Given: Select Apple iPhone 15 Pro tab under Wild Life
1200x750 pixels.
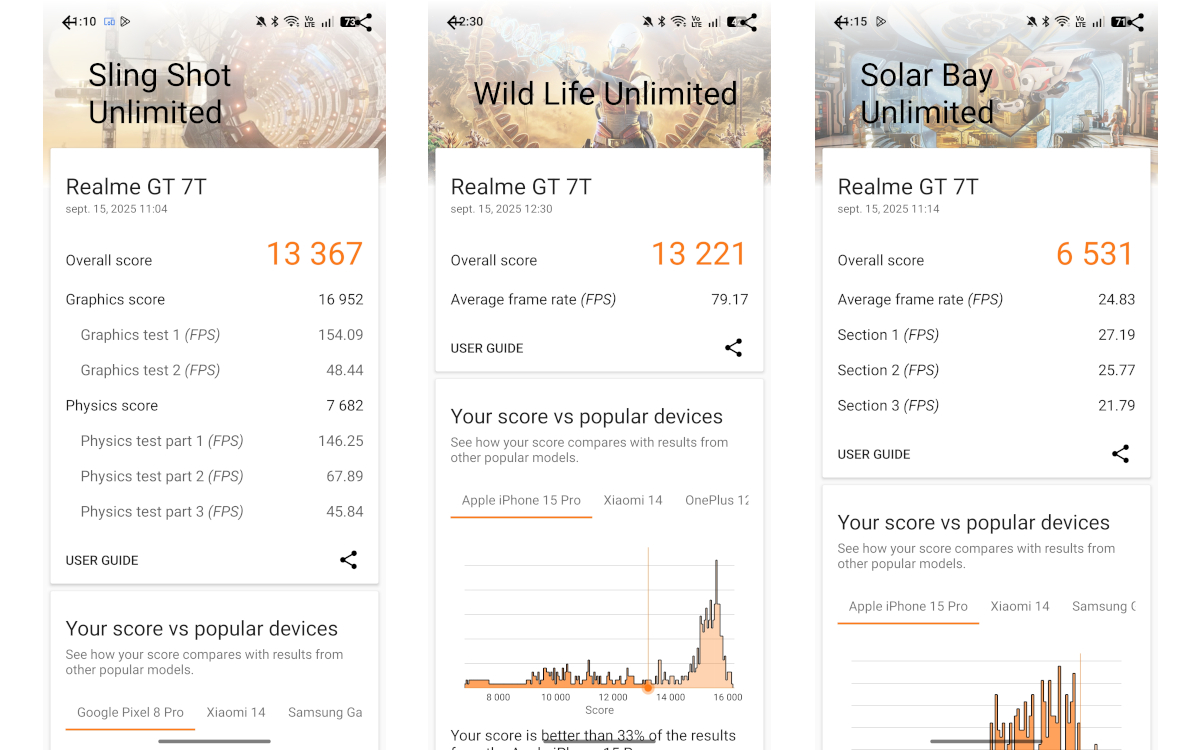Looking at the screenshot, I should pos(521,500).
